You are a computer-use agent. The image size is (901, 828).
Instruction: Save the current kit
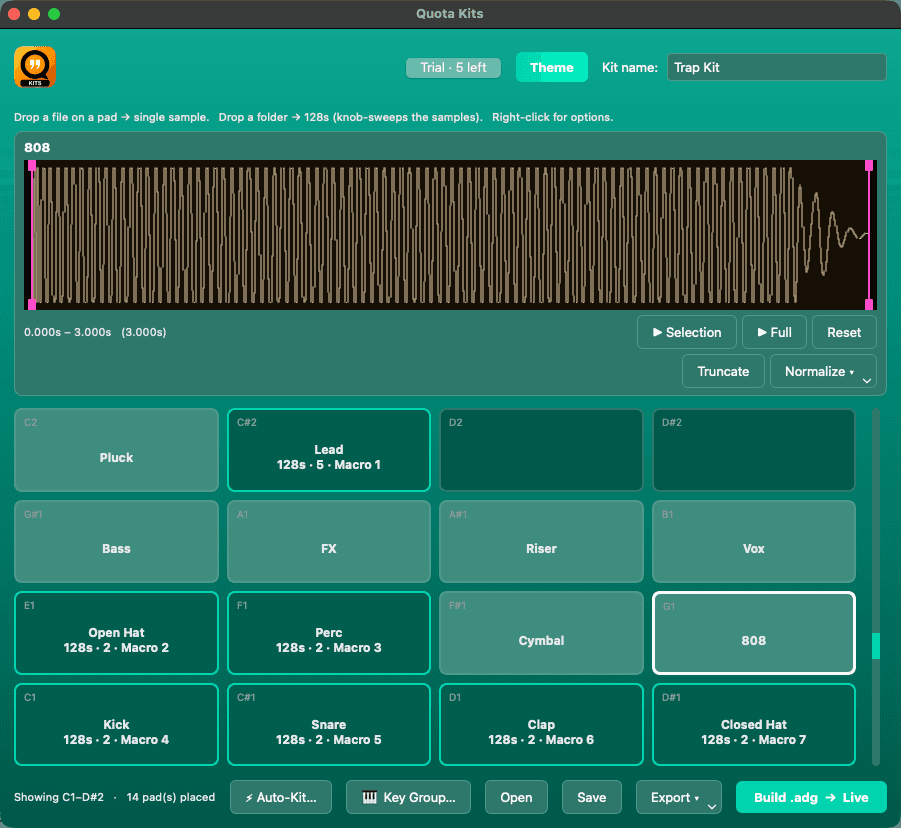[591, 797]
